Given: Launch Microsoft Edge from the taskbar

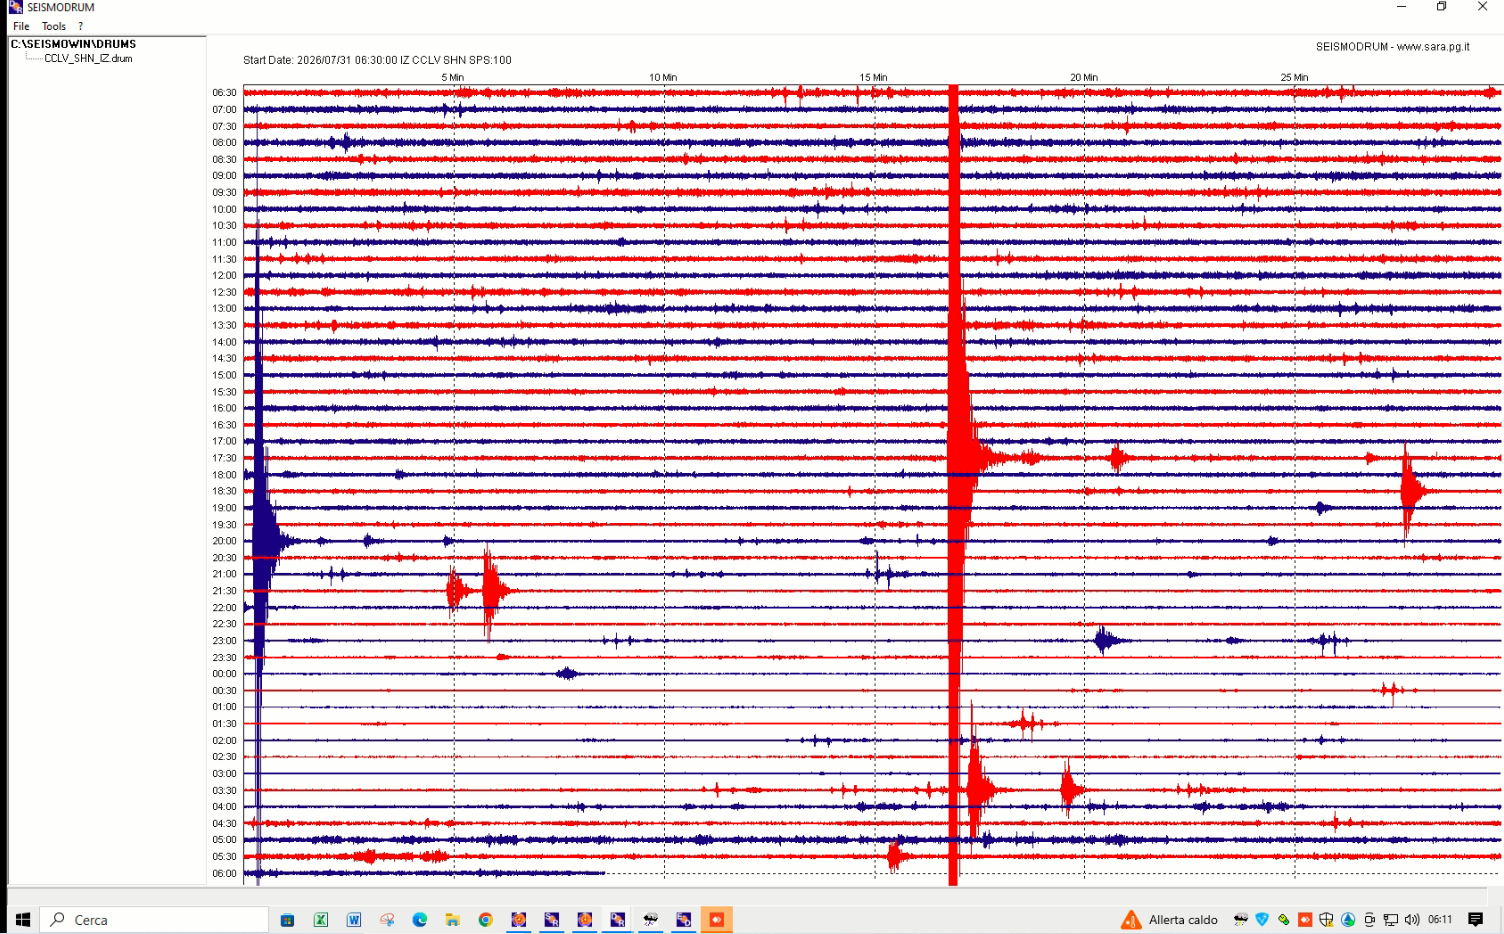Looking at the screenshot, I should tap(420, 920).
